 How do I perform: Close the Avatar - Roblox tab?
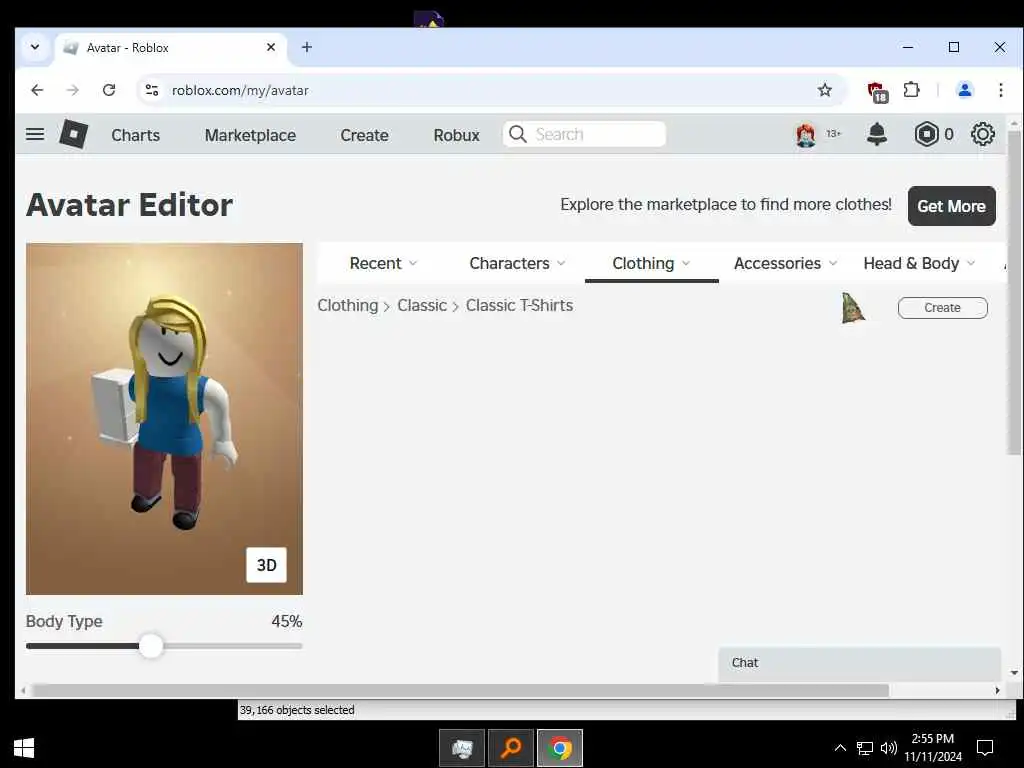pyautogui.click(x=271, y=47)
